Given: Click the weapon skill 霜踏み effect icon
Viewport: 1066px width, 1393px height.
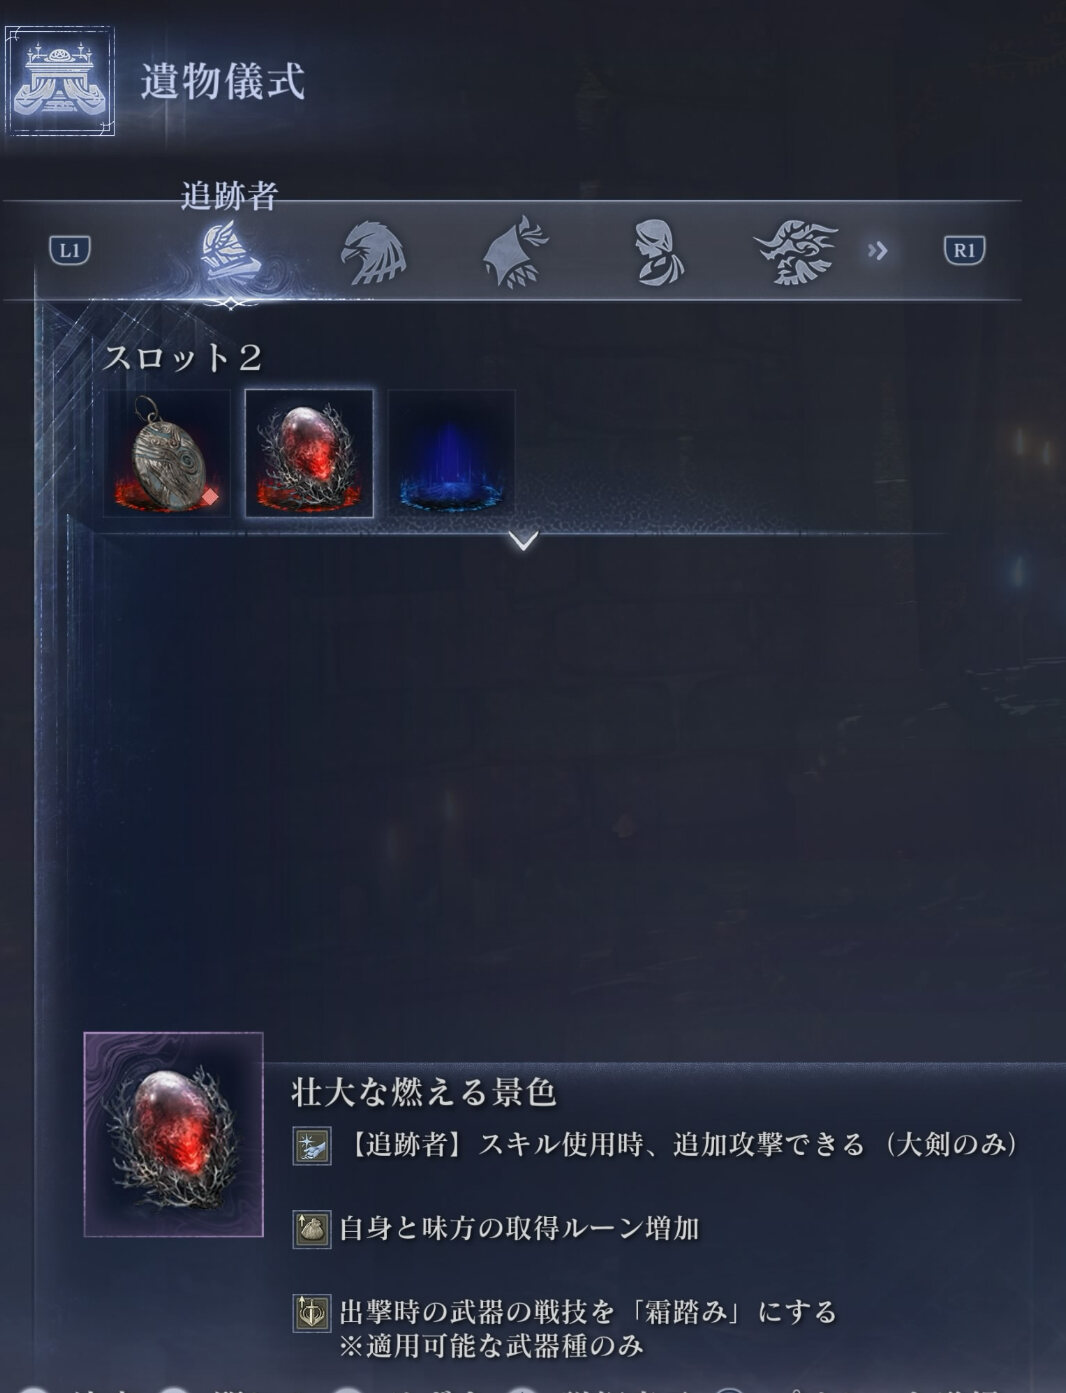Looking at the screenshot, I should click(311, 1312).
